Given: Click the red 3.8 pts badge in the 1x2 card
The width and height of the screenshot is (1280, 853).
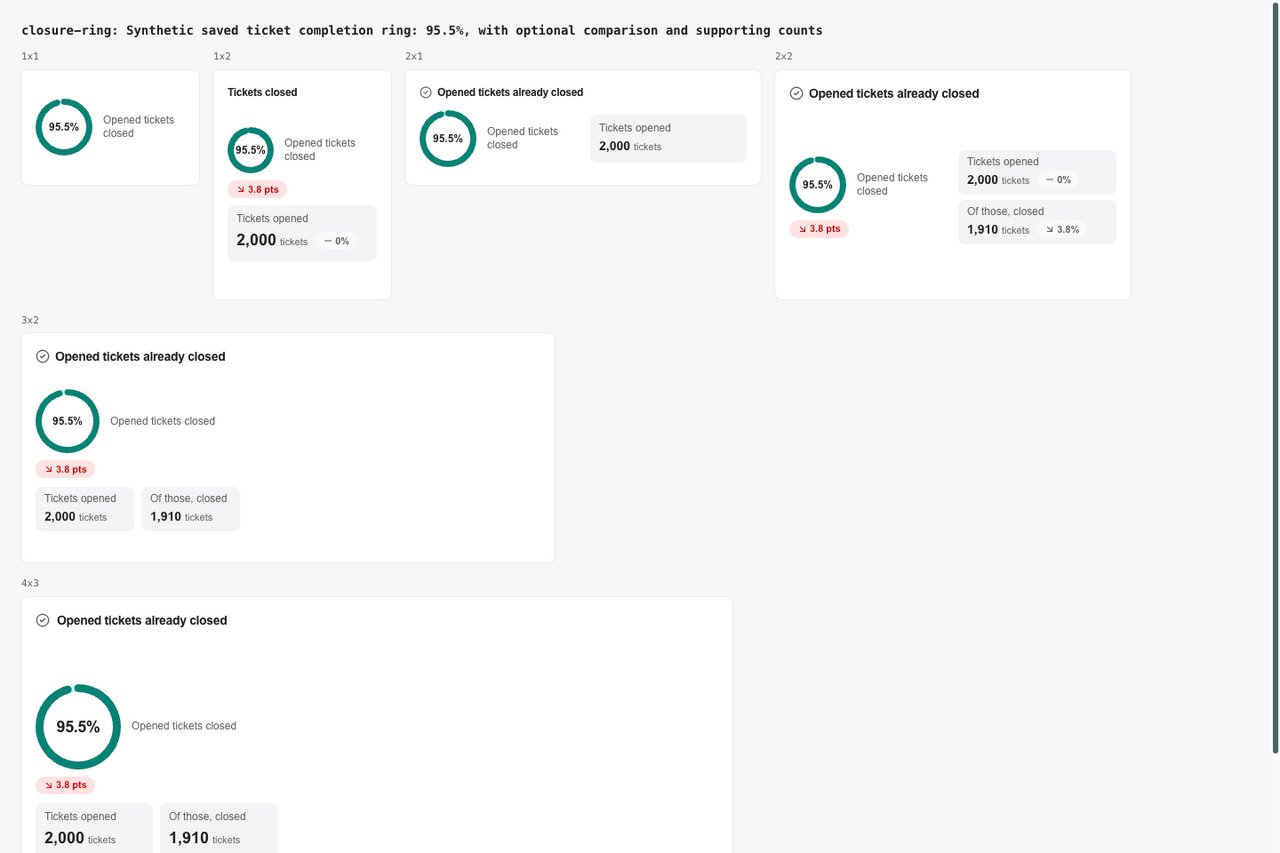Looking at the screenshot, I should [x=258, y=189].
